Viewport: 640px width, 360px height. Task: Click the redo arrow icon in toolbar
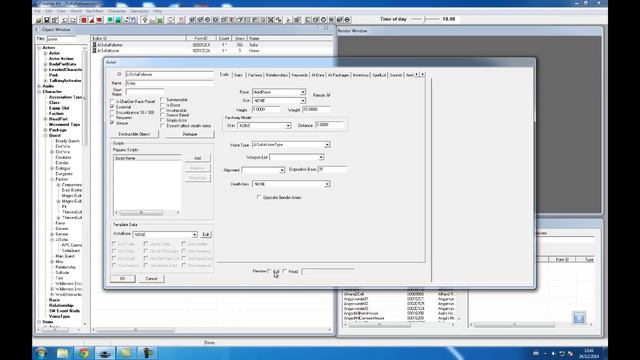click(x=73, y=20)
